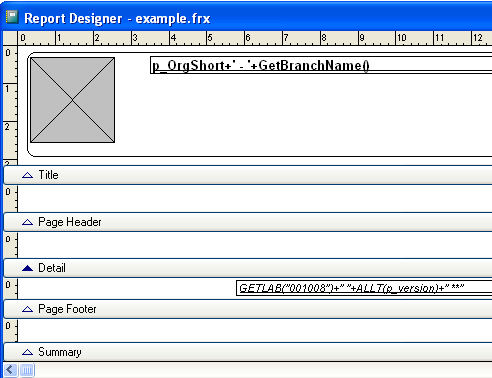Select the Title band bar
Viewport: 492px width, 378px height.
(x=248, y=175)
